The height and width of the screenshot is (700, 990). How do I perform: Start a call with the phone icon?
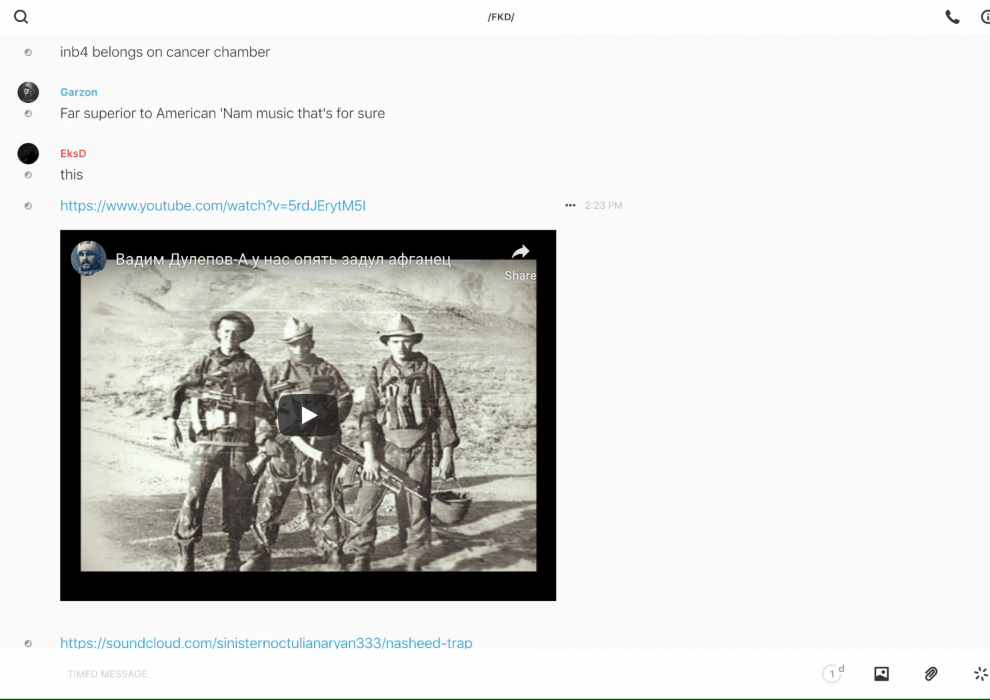click(952, 17)
